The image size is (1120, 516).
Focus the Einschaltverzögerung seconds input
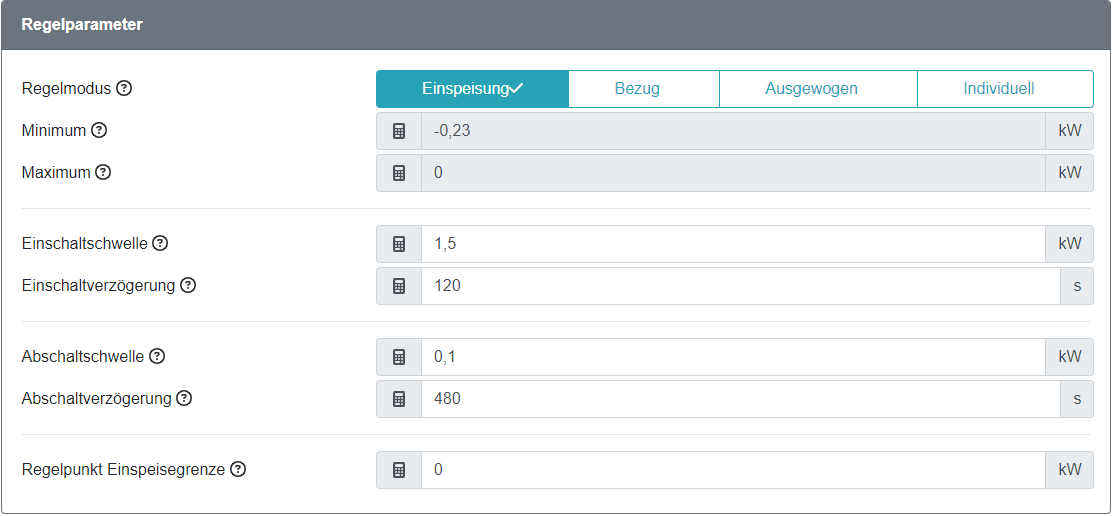(740, 286)
